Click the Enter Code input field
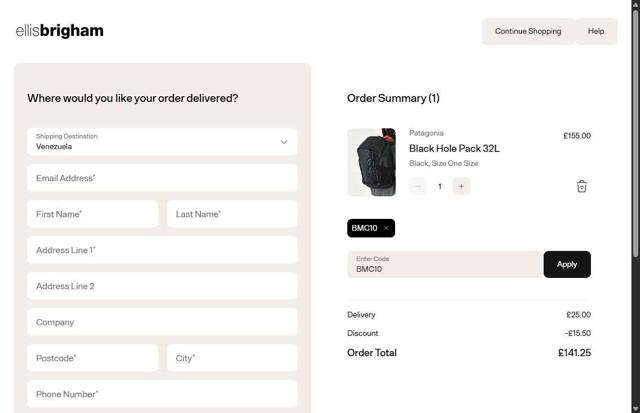 pyautogui.click(x=445, y=264)
